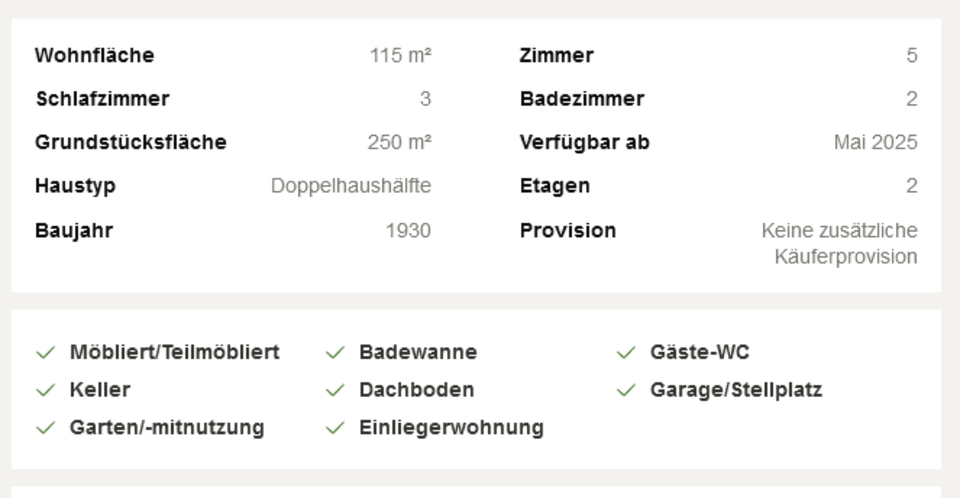Viewport: 960px width, 498px height.
Task: Click the Garage/Stellplatz feature label
Action: [736, 390]
